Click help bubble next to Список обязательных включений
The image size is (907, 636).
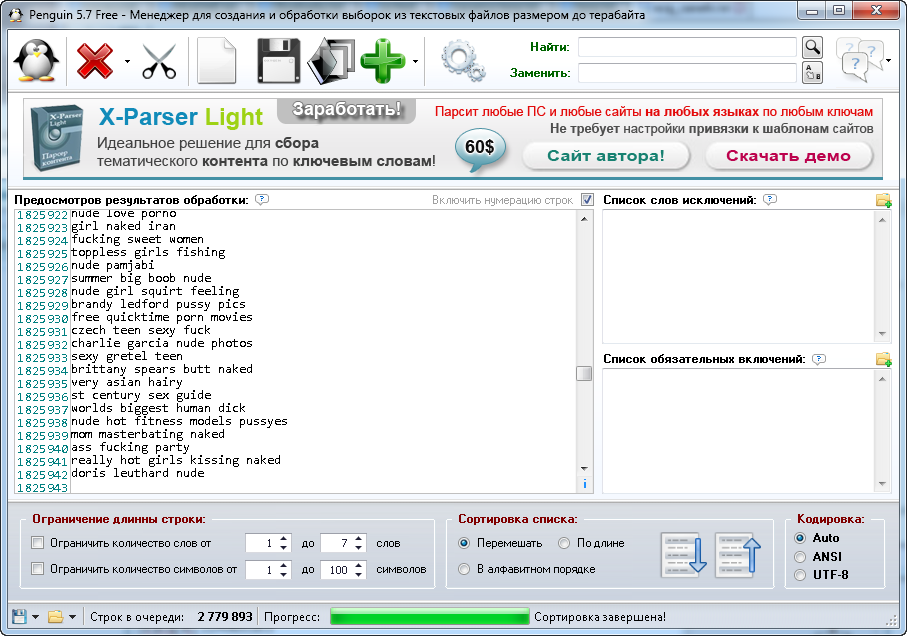[x=818, y=359]
